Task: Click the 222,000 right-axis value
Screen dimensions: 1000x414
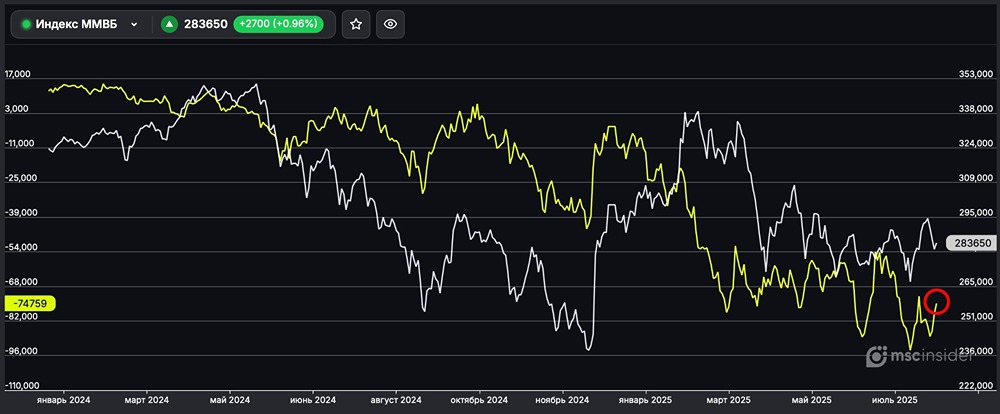Action: (x=974, y=385)
